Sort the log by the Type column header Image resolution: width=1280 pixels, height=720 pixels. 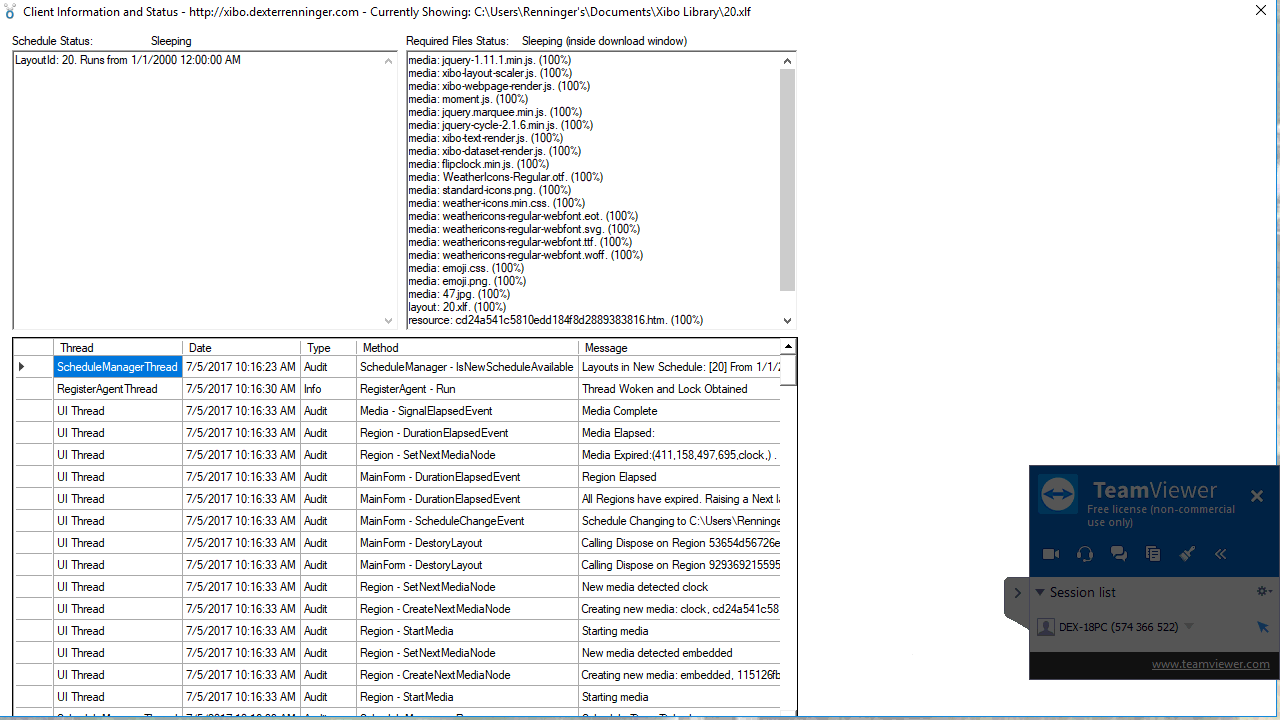(x=328, y=348)
